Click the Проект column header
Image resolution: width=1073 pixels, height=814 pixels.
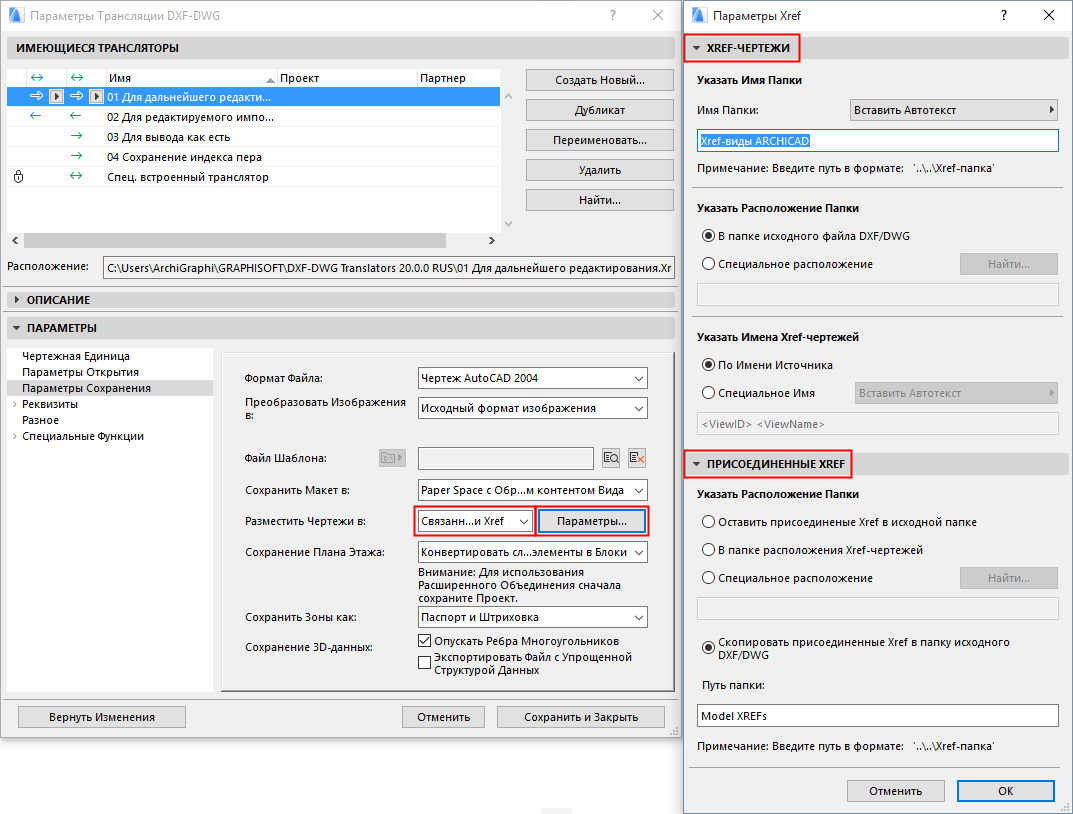[347, 78]
